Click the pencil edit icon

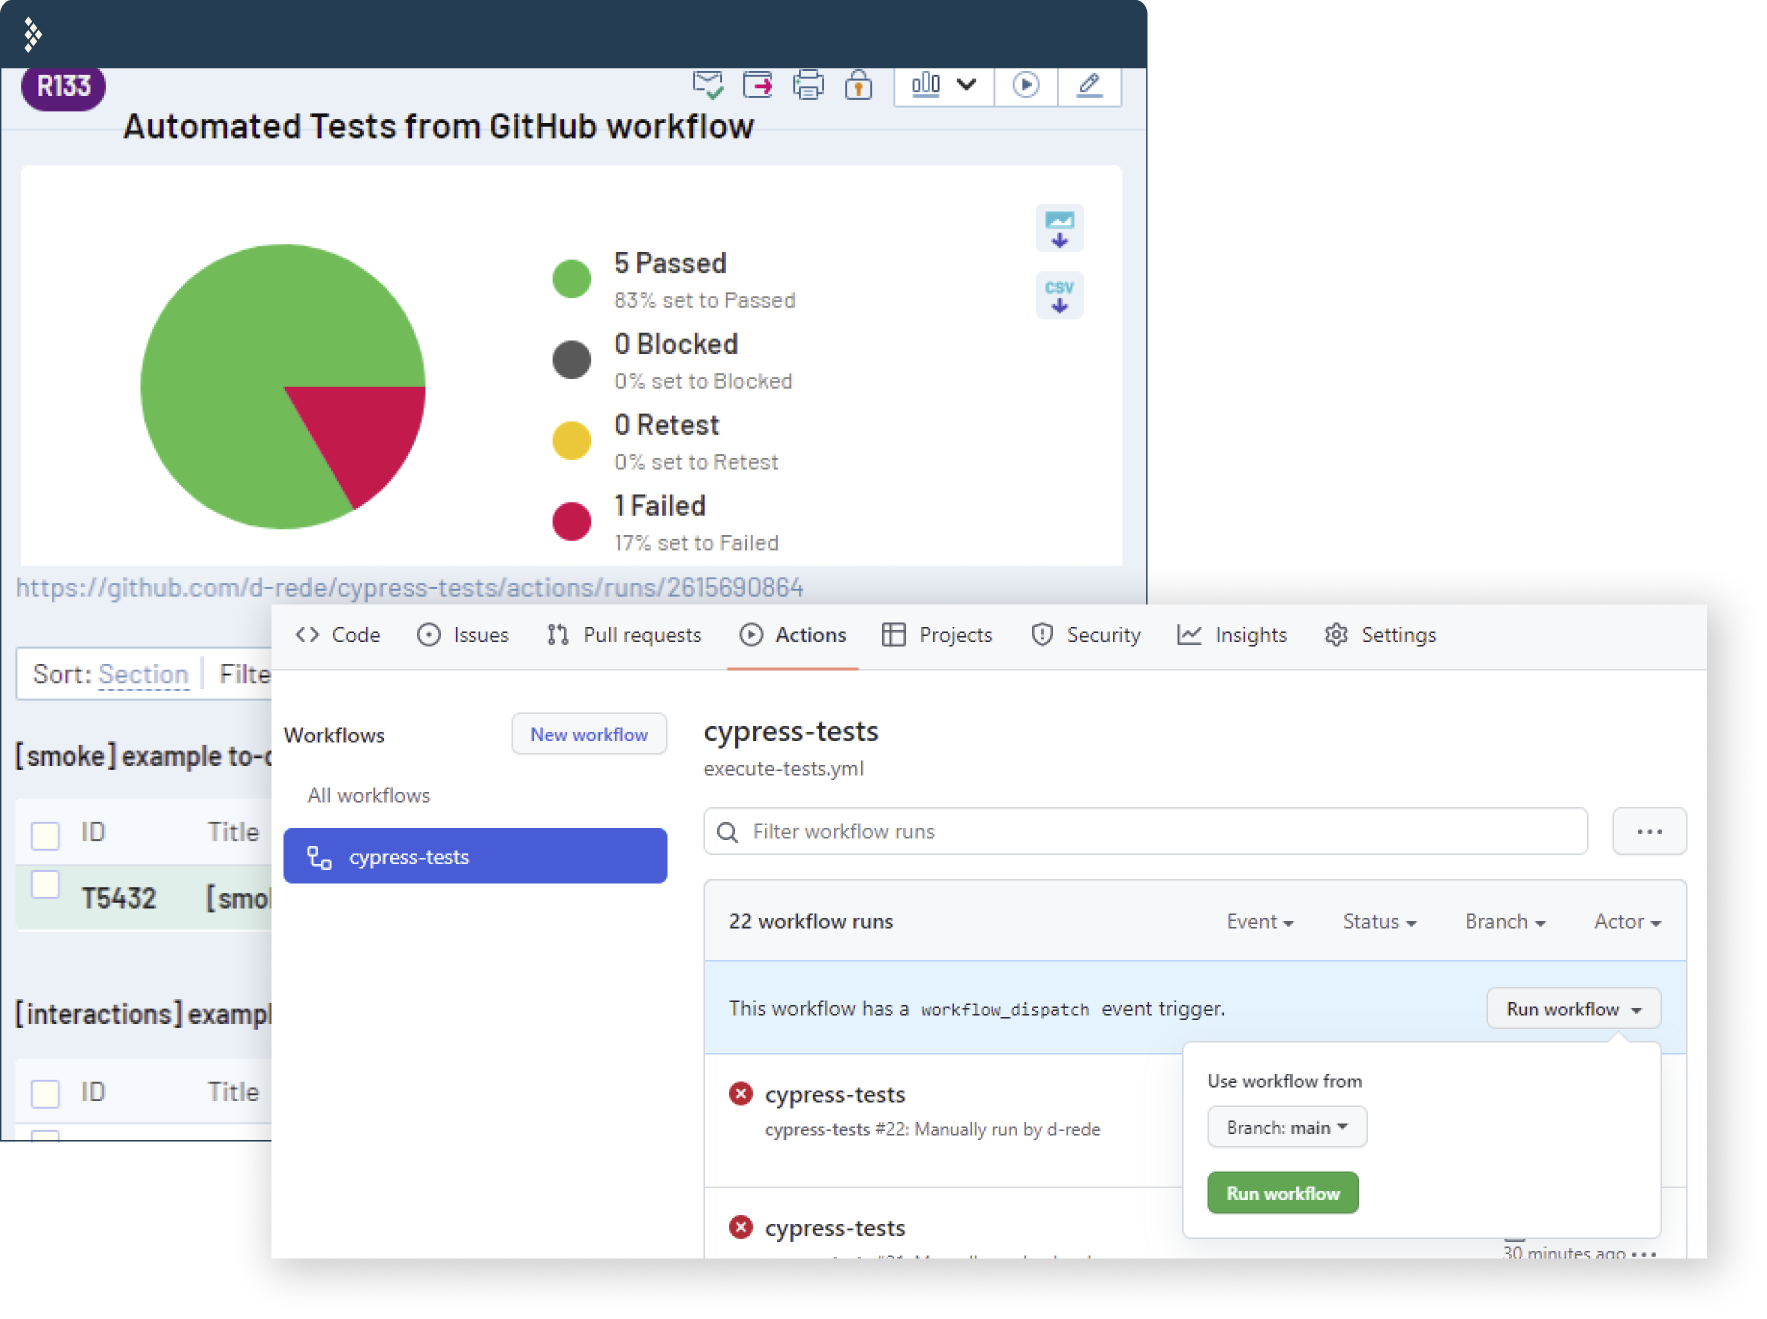tap(1089, 85)
